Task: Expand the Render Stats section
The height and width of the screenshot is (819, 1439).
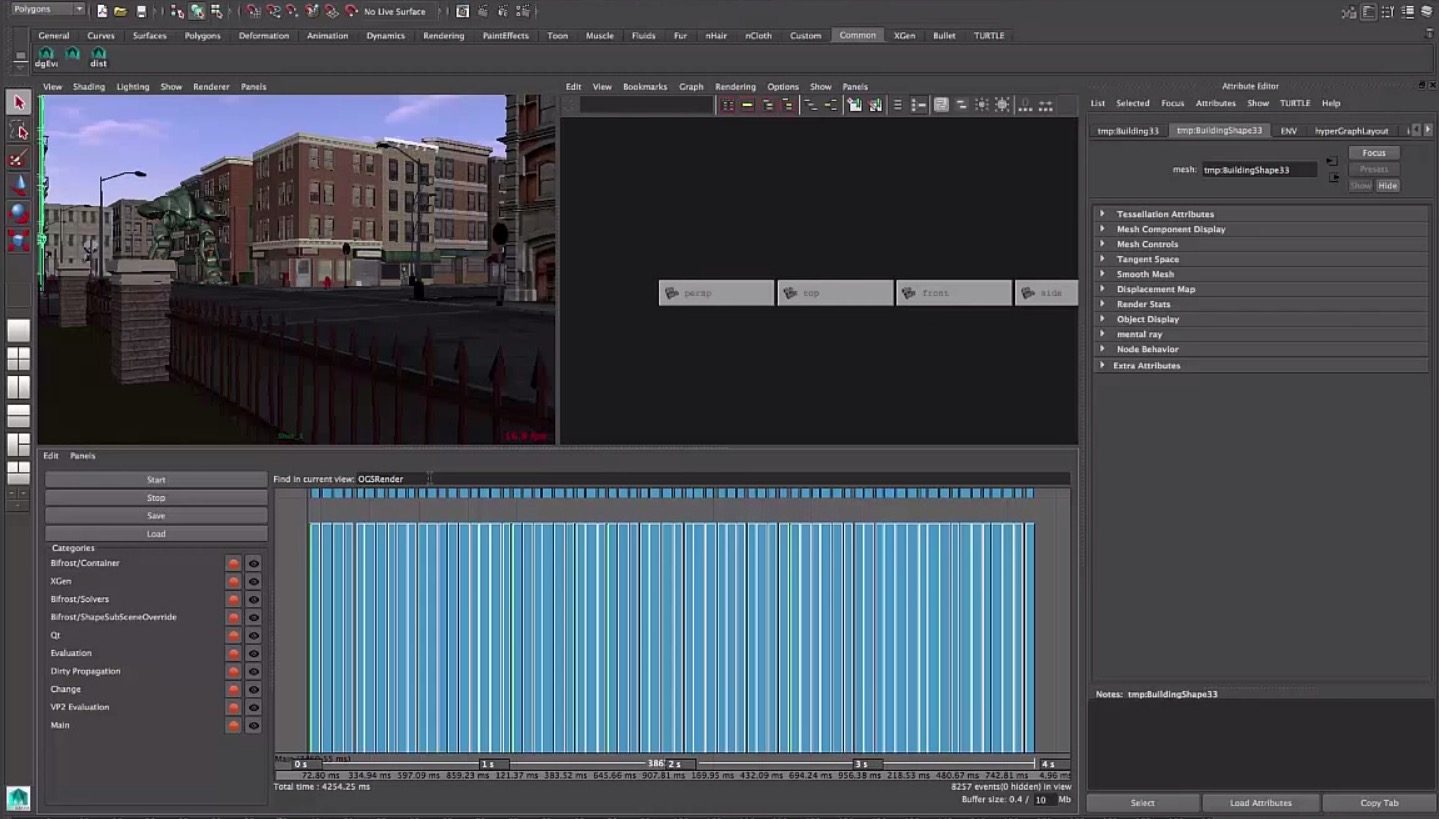Action: point(1260,304)
